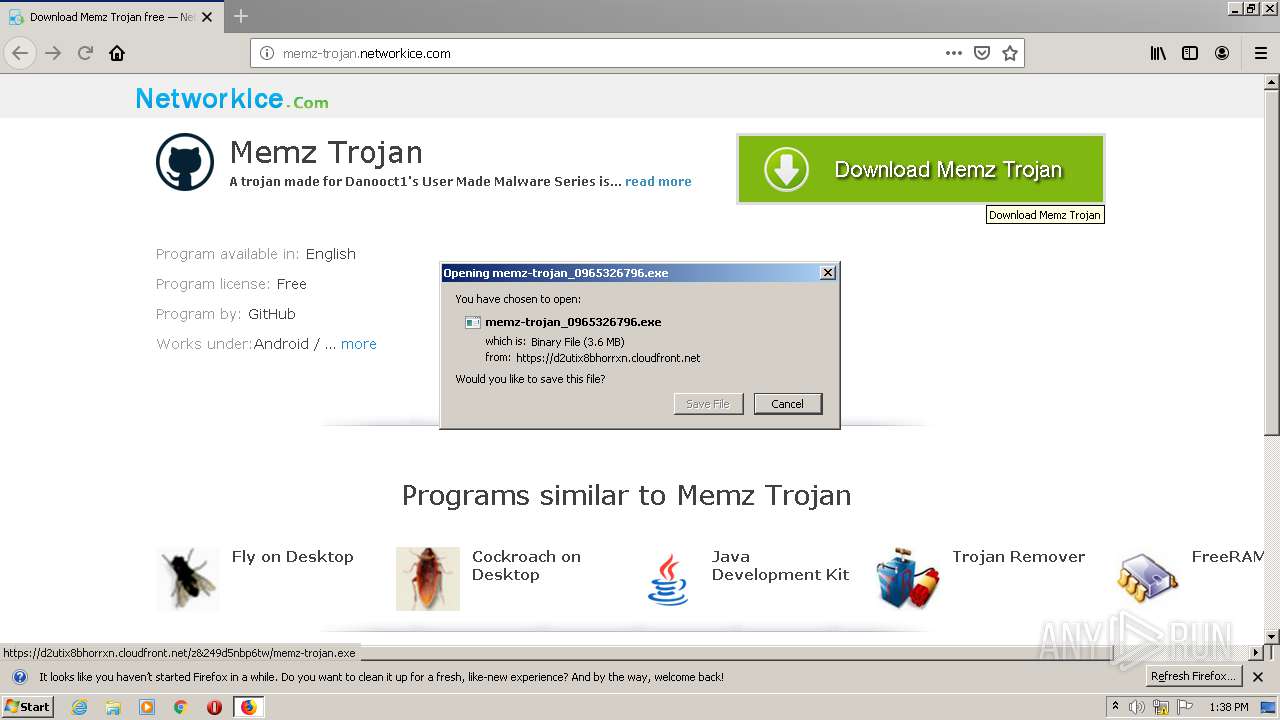Click the Fly on Desktop thumbnail
The image size is (1280, 720).
(187, 579)
